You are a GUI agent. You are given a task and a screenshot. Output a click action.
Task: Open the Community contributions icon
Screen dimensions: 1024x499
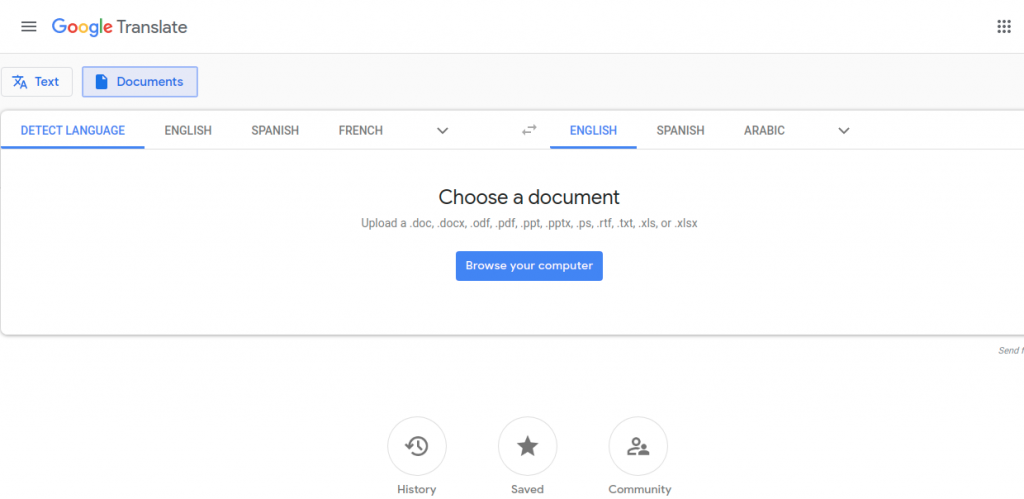click(638, 446)
